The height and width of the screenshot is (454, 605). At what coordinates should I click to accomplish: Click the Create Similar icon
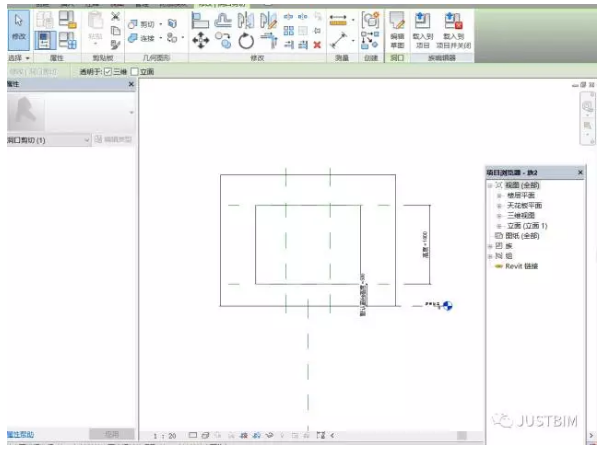(x=370, y=41)
